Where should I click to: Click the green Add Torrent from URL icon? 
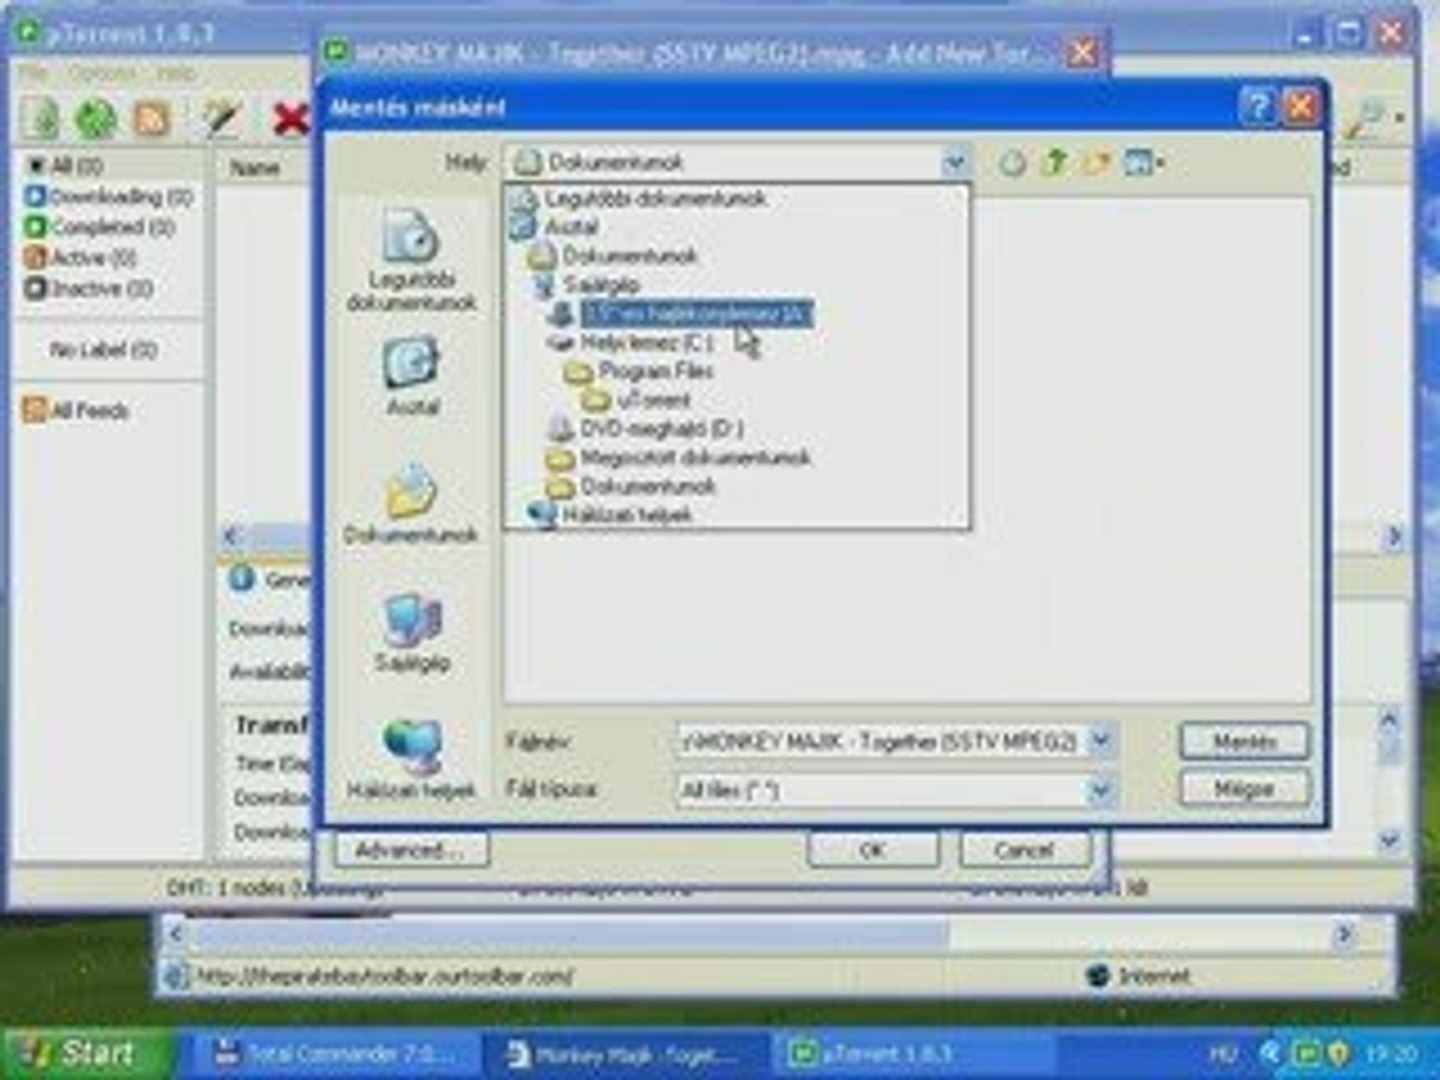click(x=95, y=118)
